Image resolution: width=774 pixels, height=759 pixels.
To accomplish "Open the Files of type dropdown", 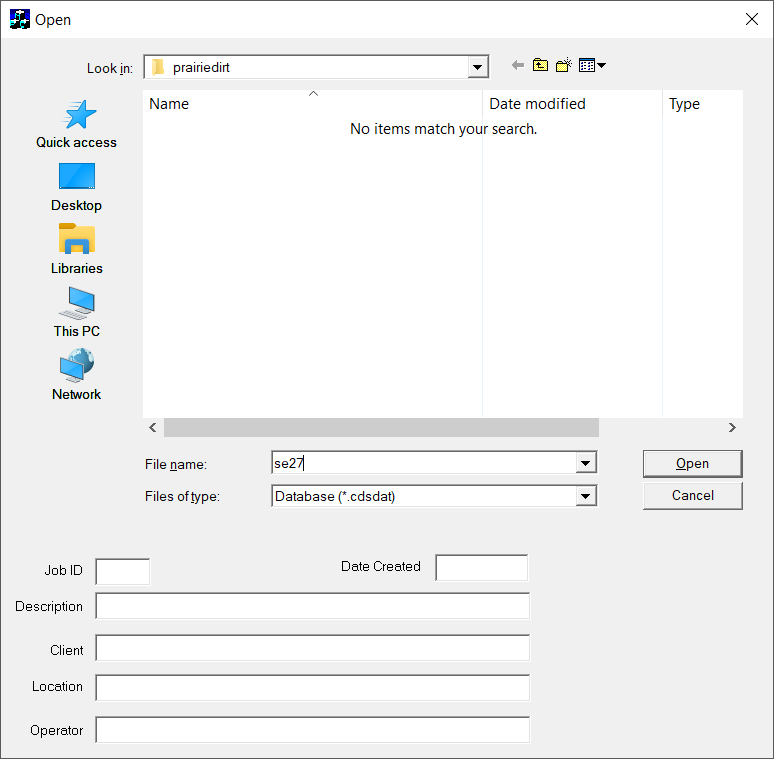I will click(x=586, y=496).
